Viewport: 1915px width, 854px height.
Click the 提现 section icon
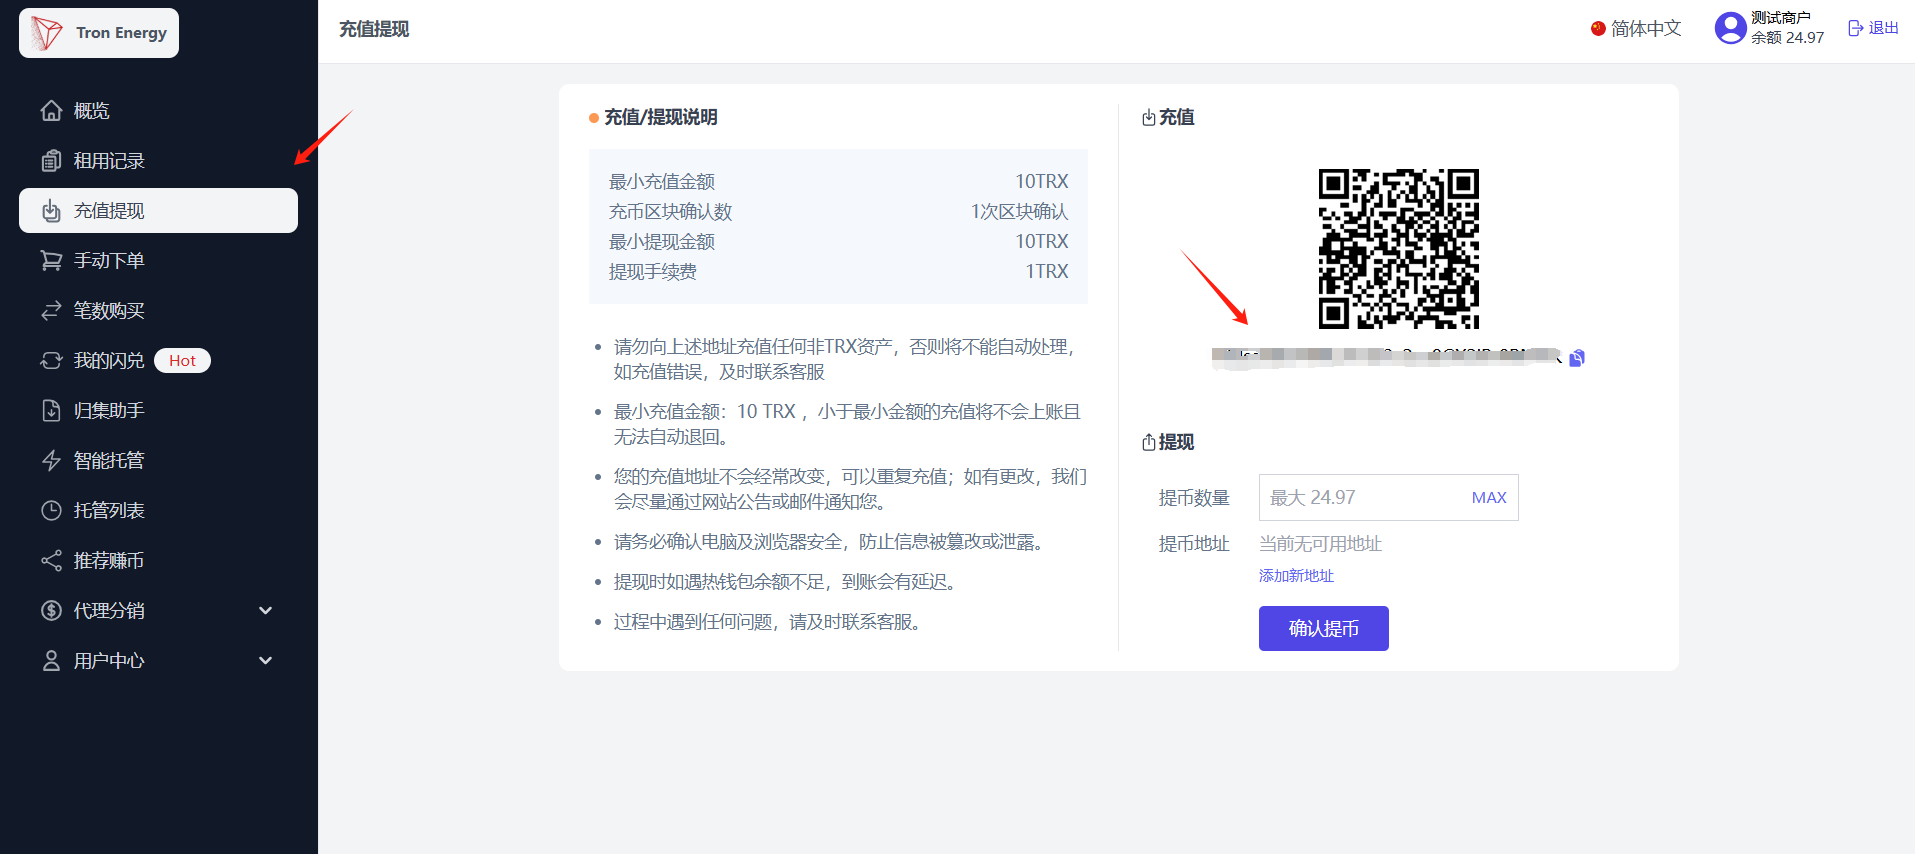[x=1149, y=443]
